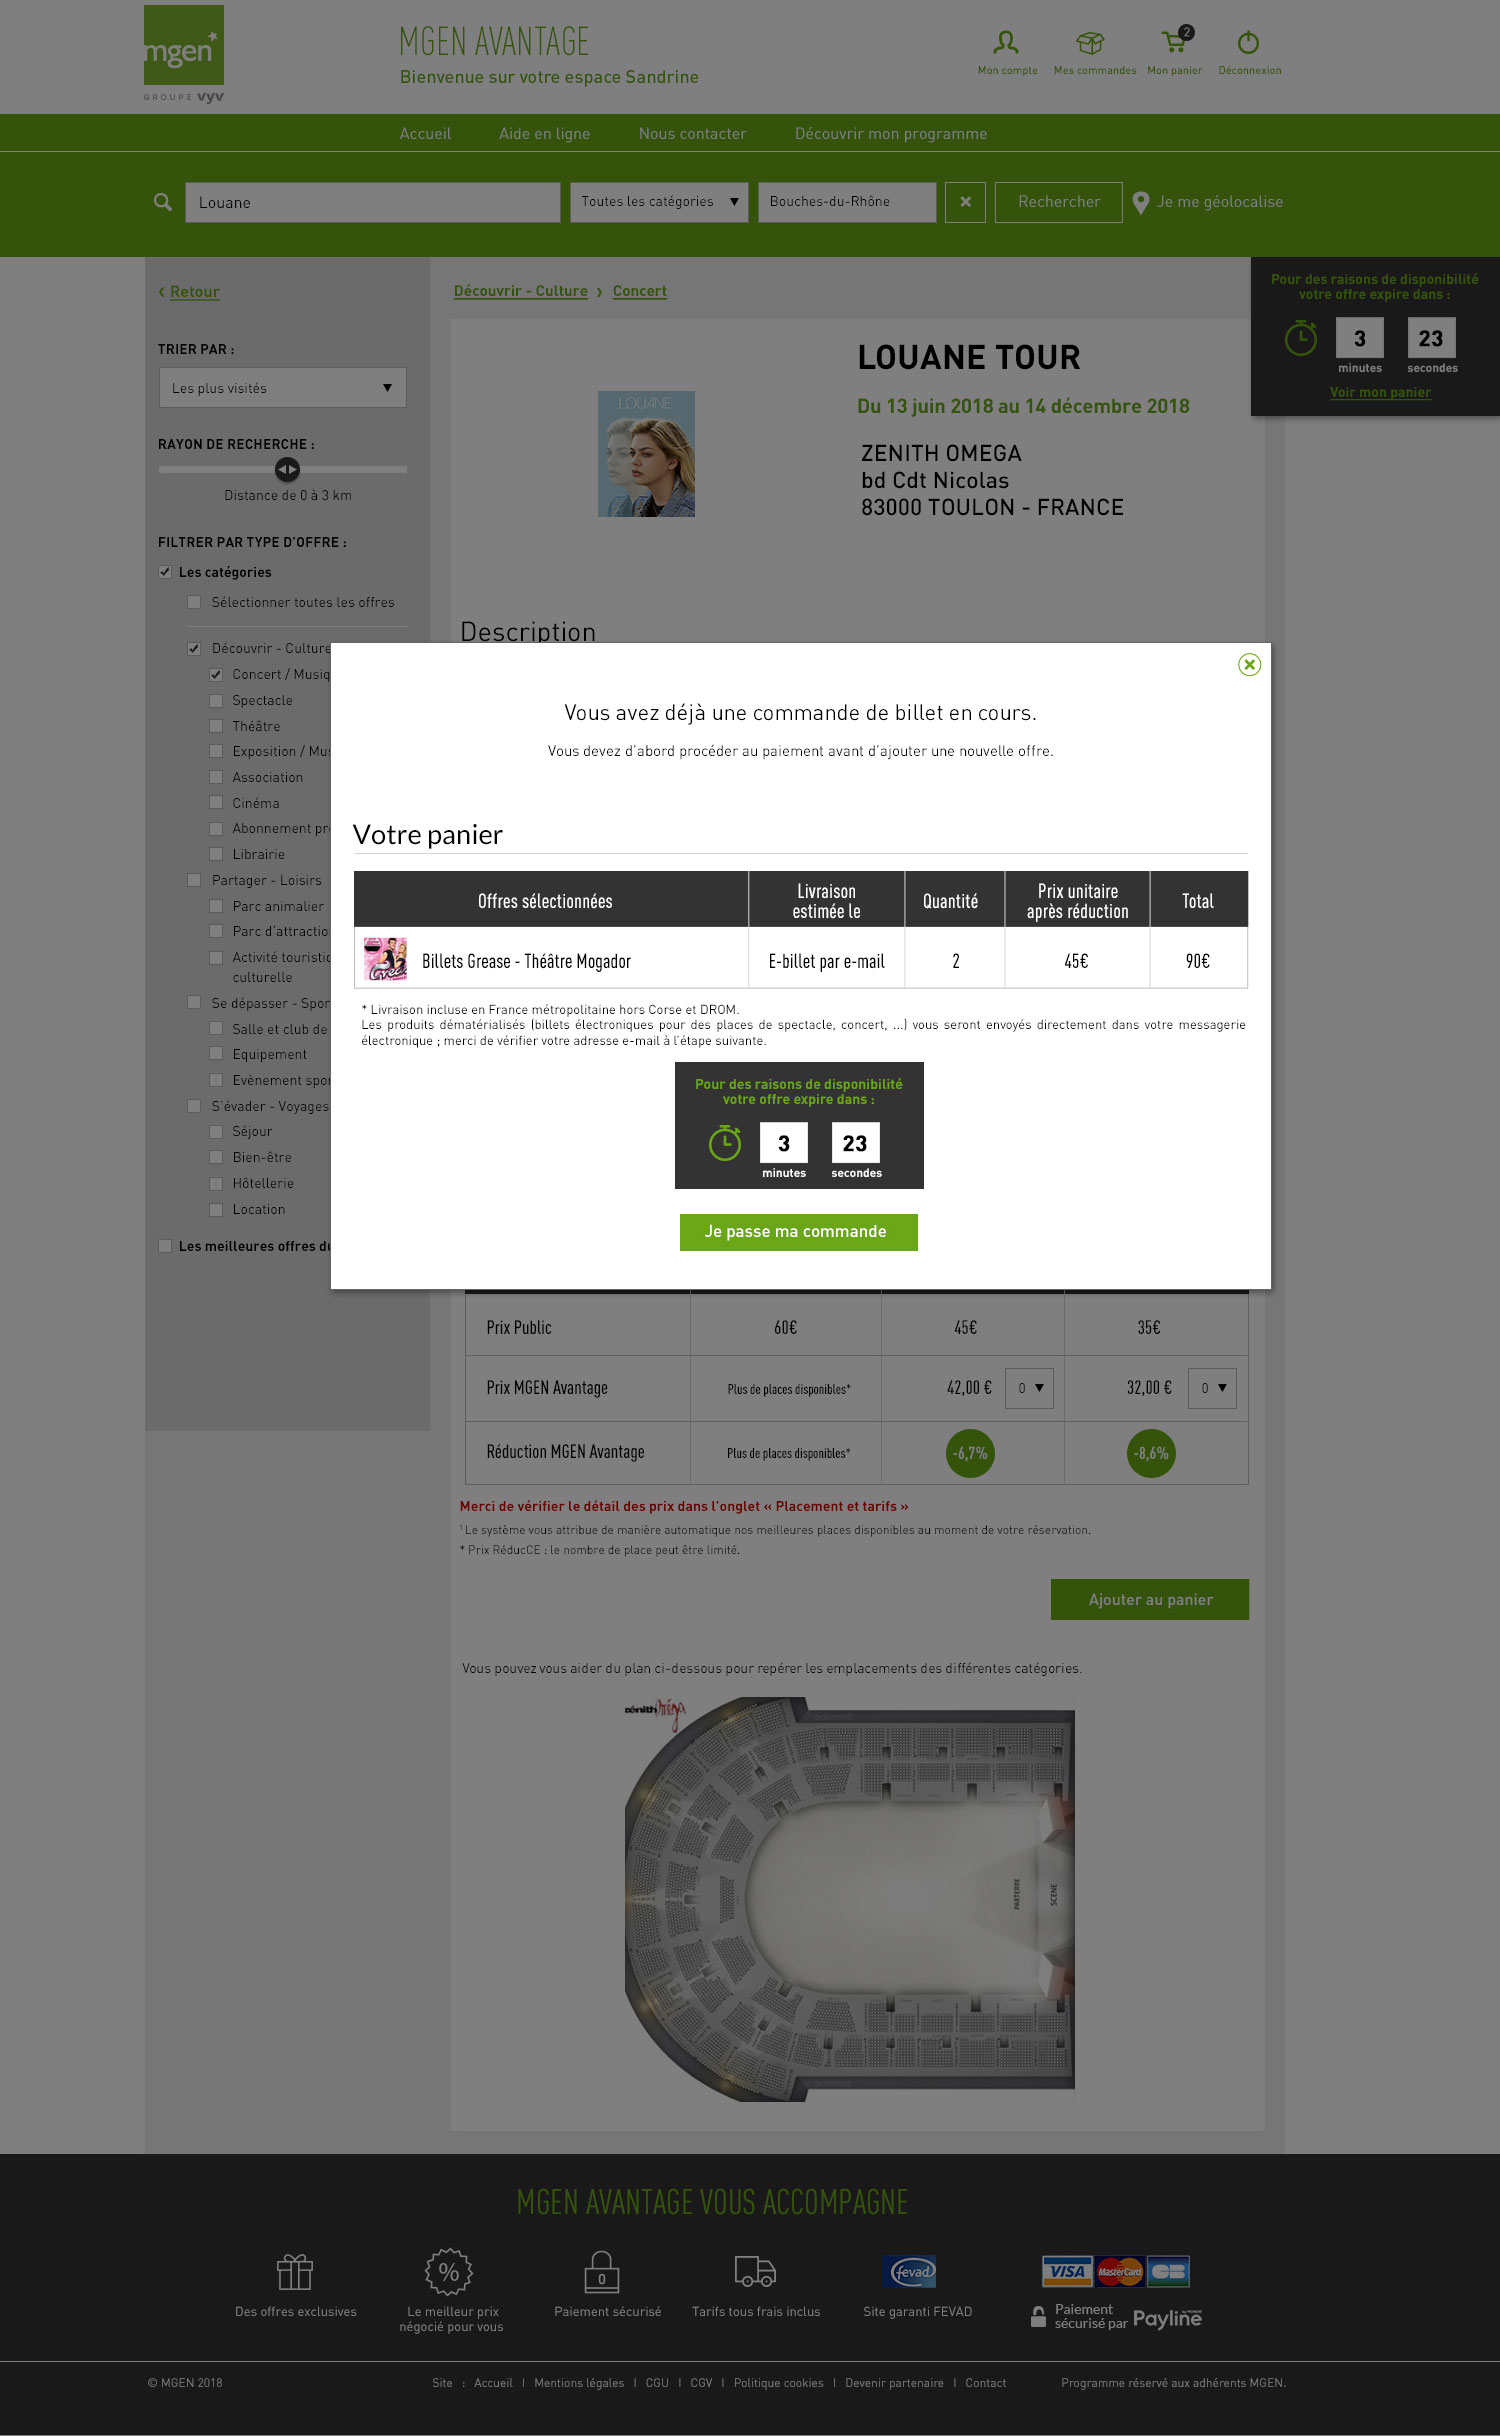This screenshot has height=2436, width=1500.
Task: Check the Cinéma filter checkbox
Action: [216, 803]
